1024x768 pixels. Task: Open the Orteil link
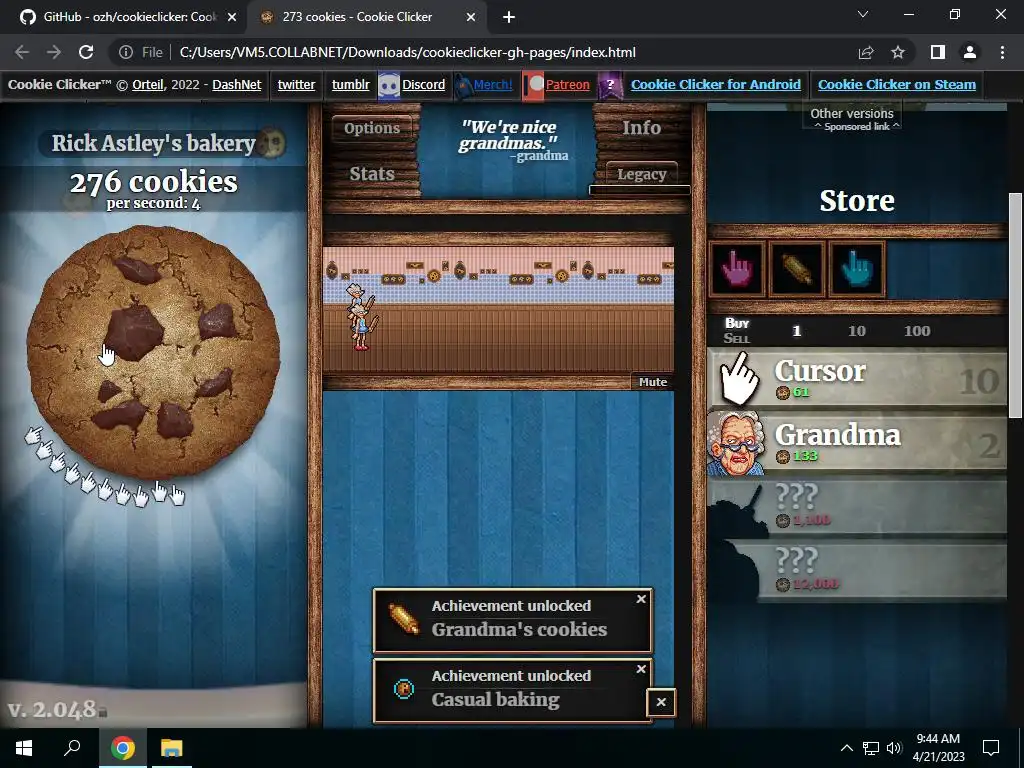tap(148, 85)
